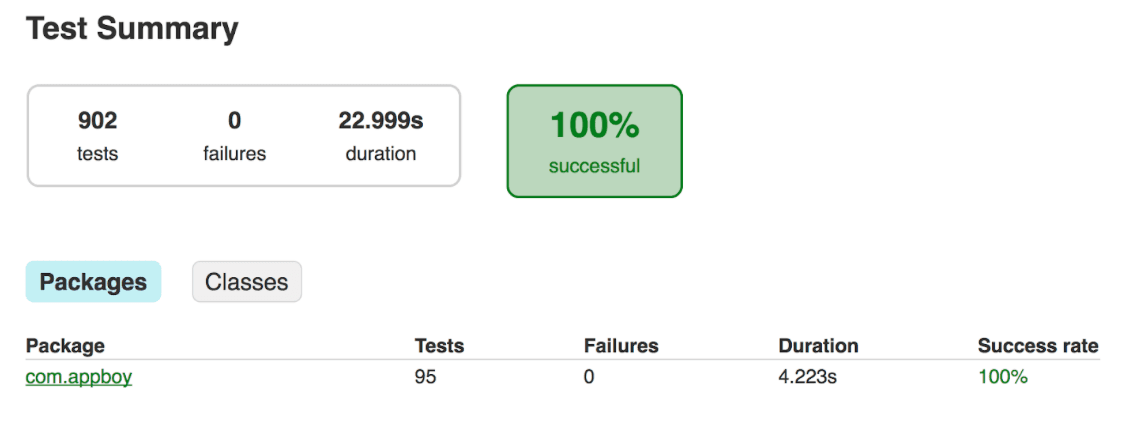Click the Failures column header
This screenshot has width=1130, height=423.
[x=621, y=346]
